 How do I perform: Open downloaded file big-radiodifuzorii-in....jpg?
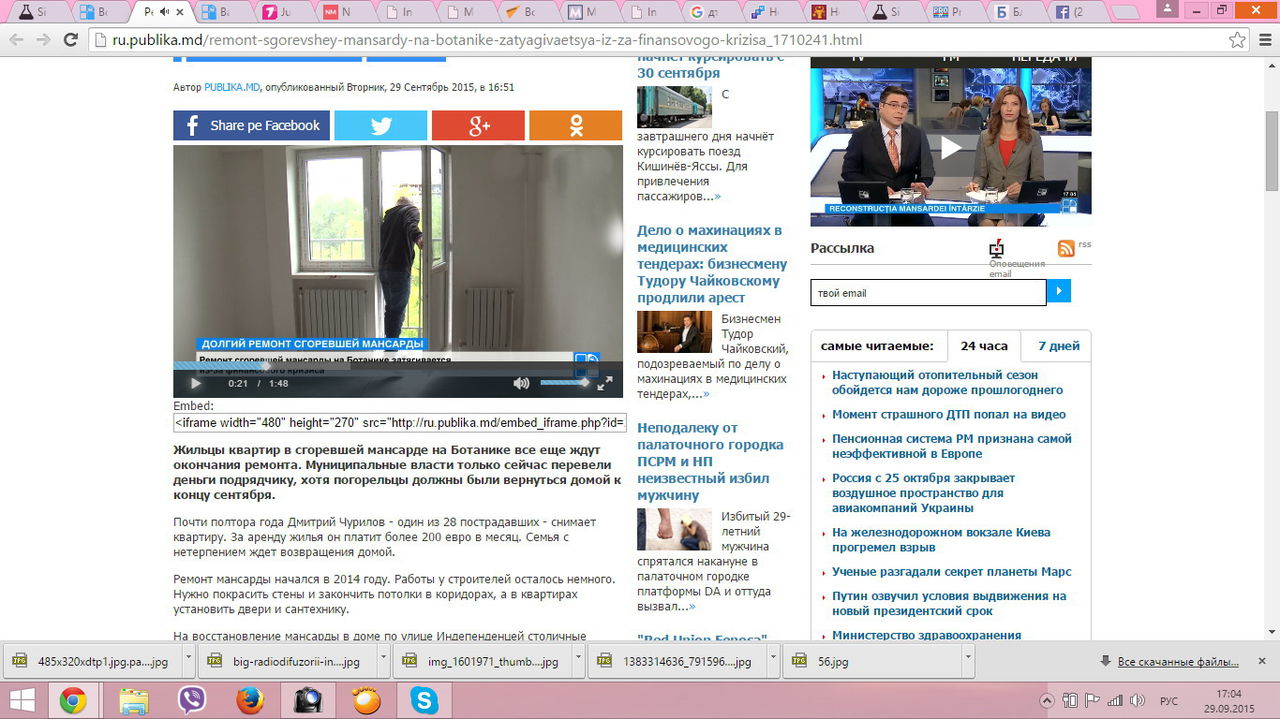coord(285,661)
